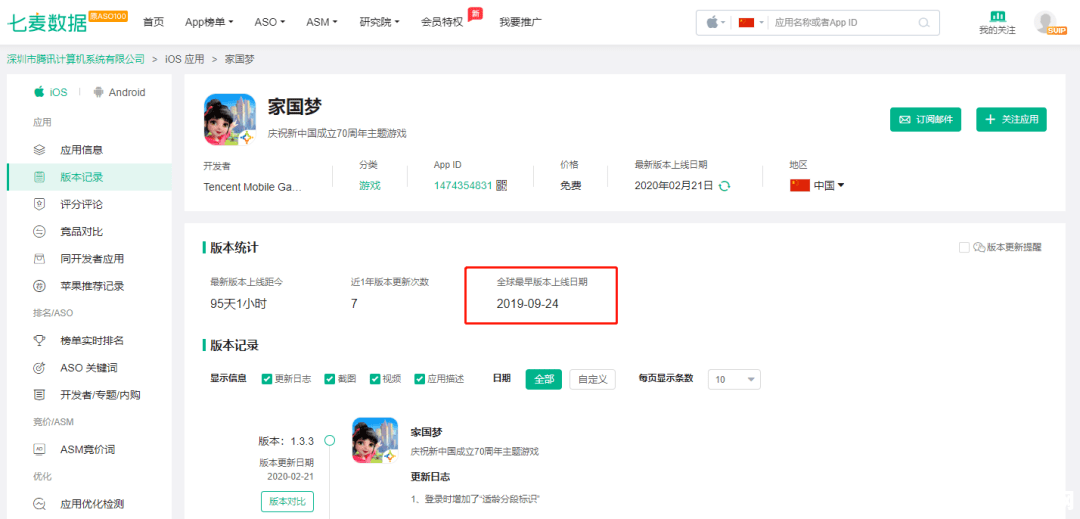
Task: Click the Tencent Mobile Ga… developer name
Action: [252, 186]
